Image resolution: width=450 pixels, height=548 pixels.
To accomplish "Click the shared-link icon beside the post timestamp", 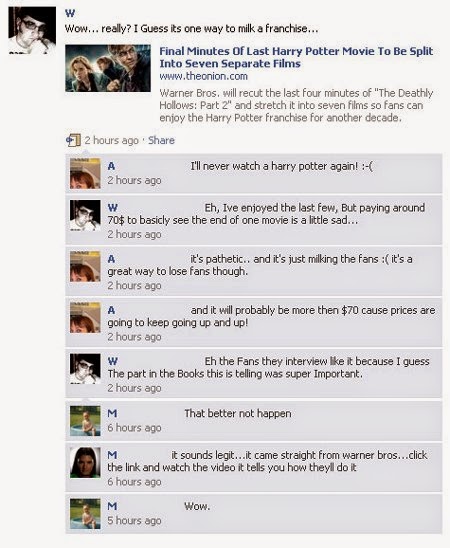I will (73, 140).
